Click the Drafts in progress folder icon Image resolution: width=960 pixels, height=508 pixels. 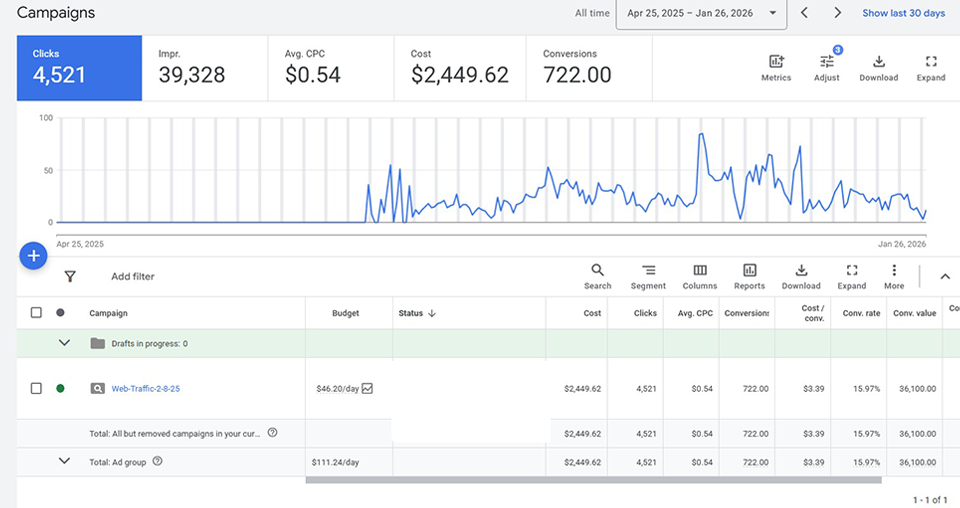(98, 343)
